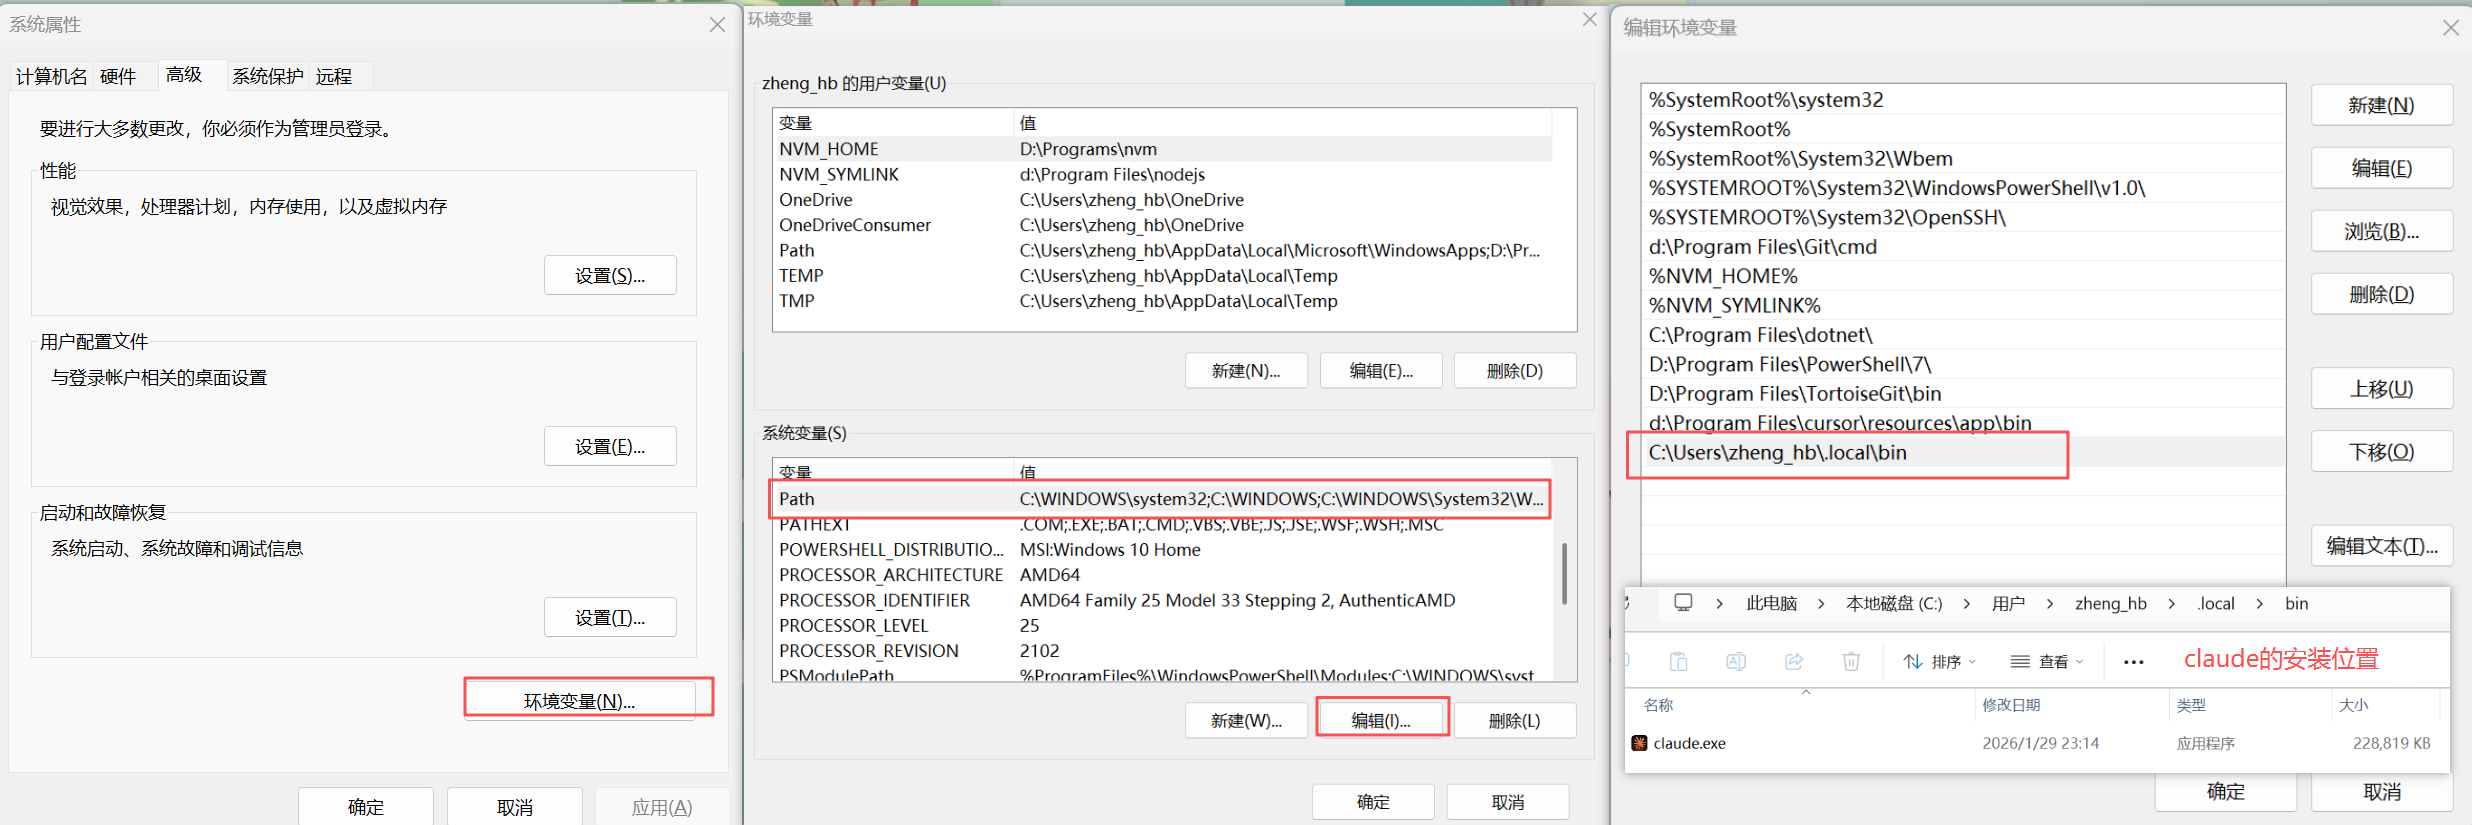
Task: Select the C:\Users\zheng_hb\.local\bin path entry
Action: [1778, 453]
